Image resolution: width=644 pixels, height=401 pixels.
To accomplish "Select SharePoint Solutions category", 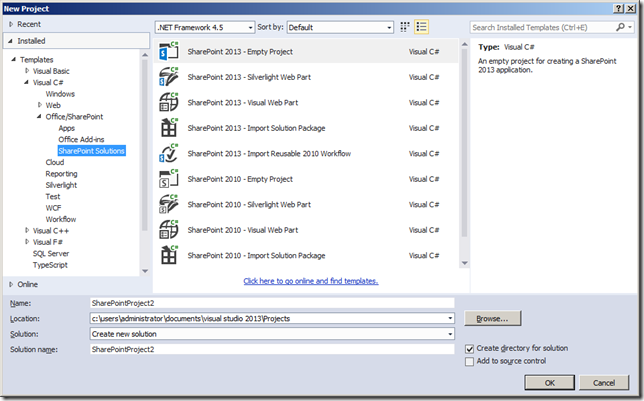I will pos(92,151).
